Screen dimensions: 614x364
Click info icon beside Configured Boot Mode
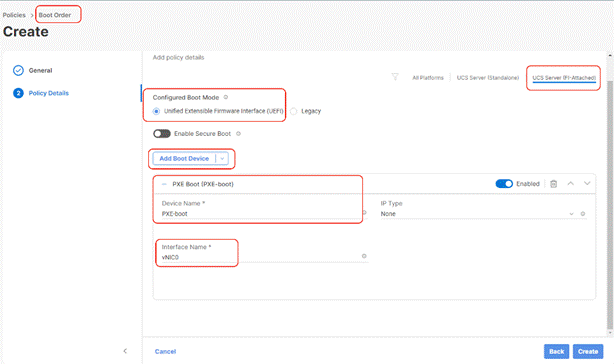[226, 97]
